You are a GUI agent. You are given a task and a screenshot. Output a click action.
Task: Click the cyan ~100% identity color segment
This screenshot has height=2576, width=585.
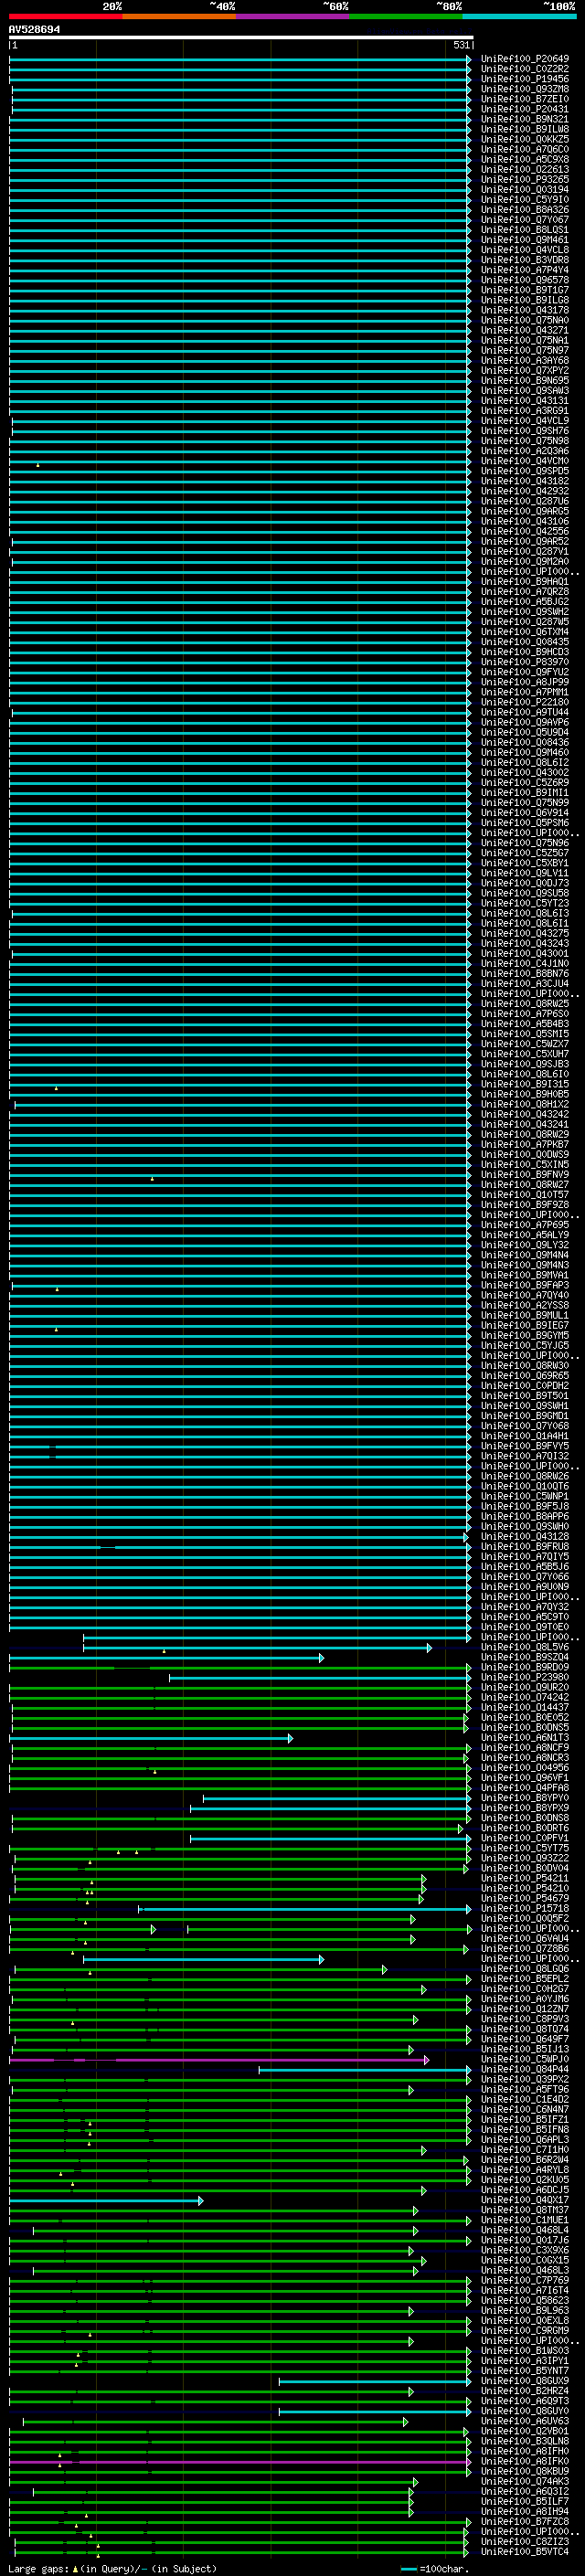tap(519, 16)
